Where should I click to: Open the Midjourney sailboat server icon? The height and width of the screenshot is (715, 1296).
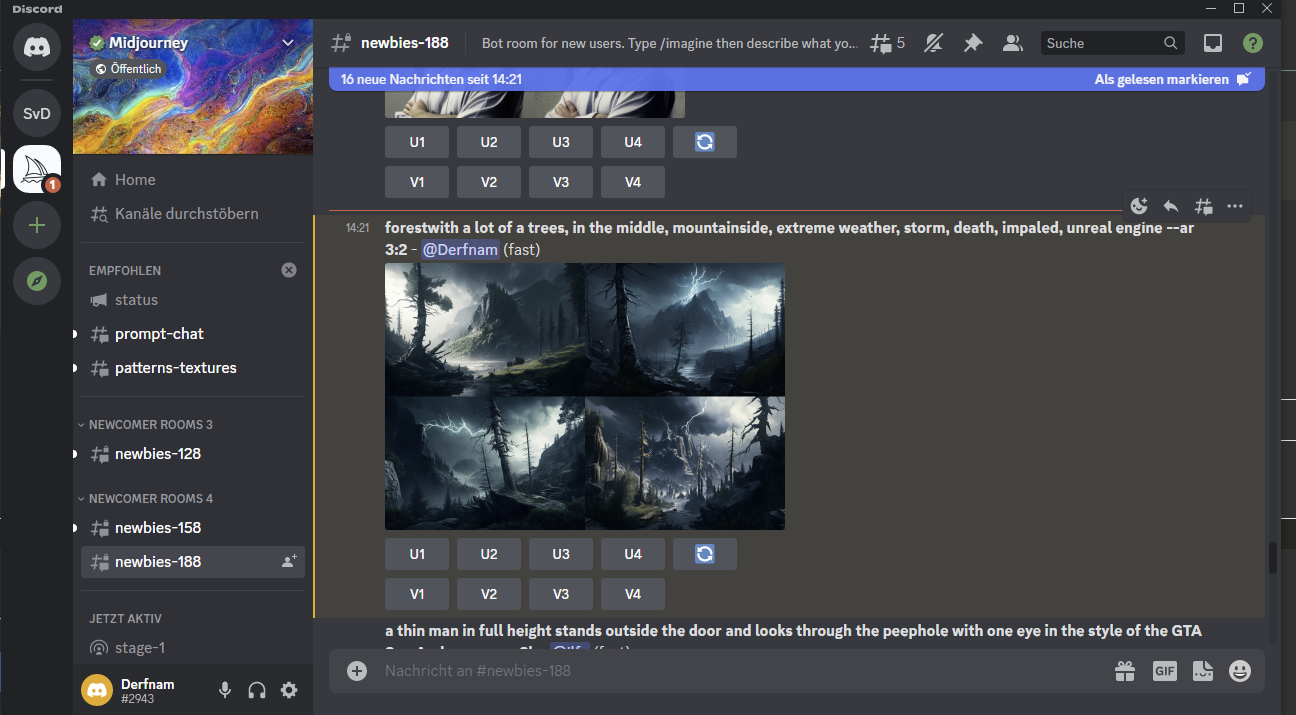tap(37, 169)
